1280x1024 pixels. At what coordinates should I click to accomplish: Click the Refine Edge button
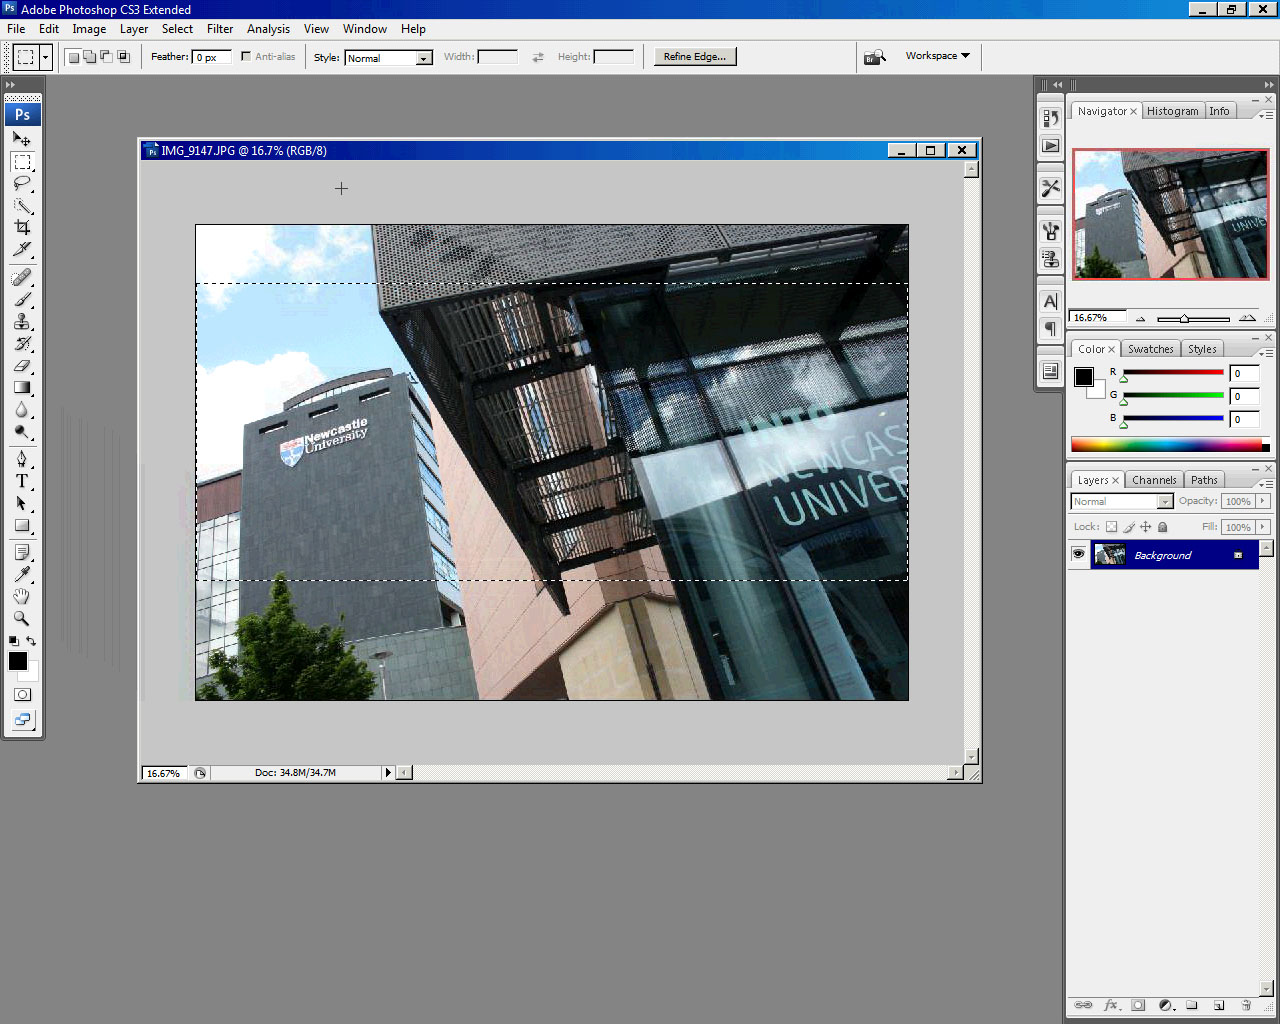pyautogui.click(x=695, y=57)
